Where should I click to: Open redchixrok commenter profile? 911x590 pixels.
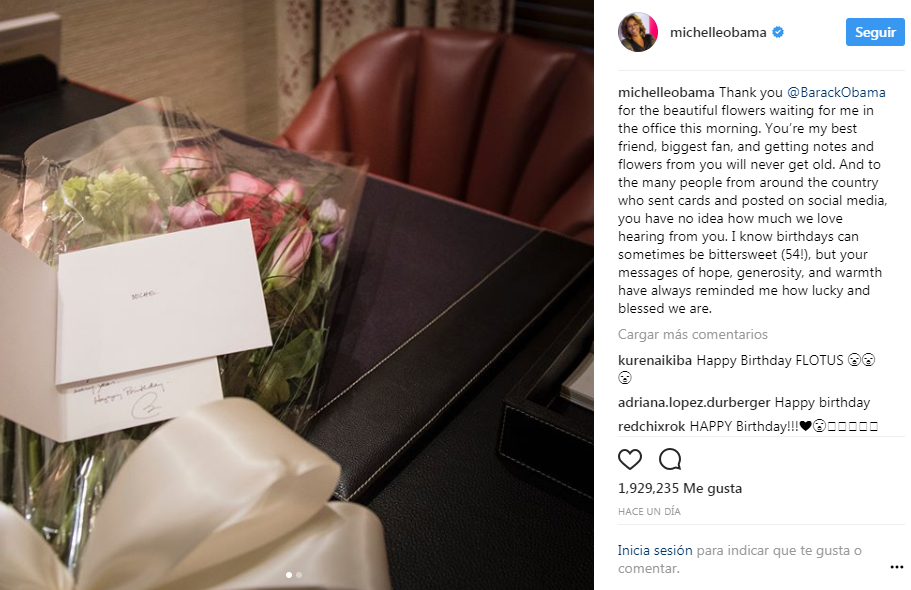coord(651,426)
